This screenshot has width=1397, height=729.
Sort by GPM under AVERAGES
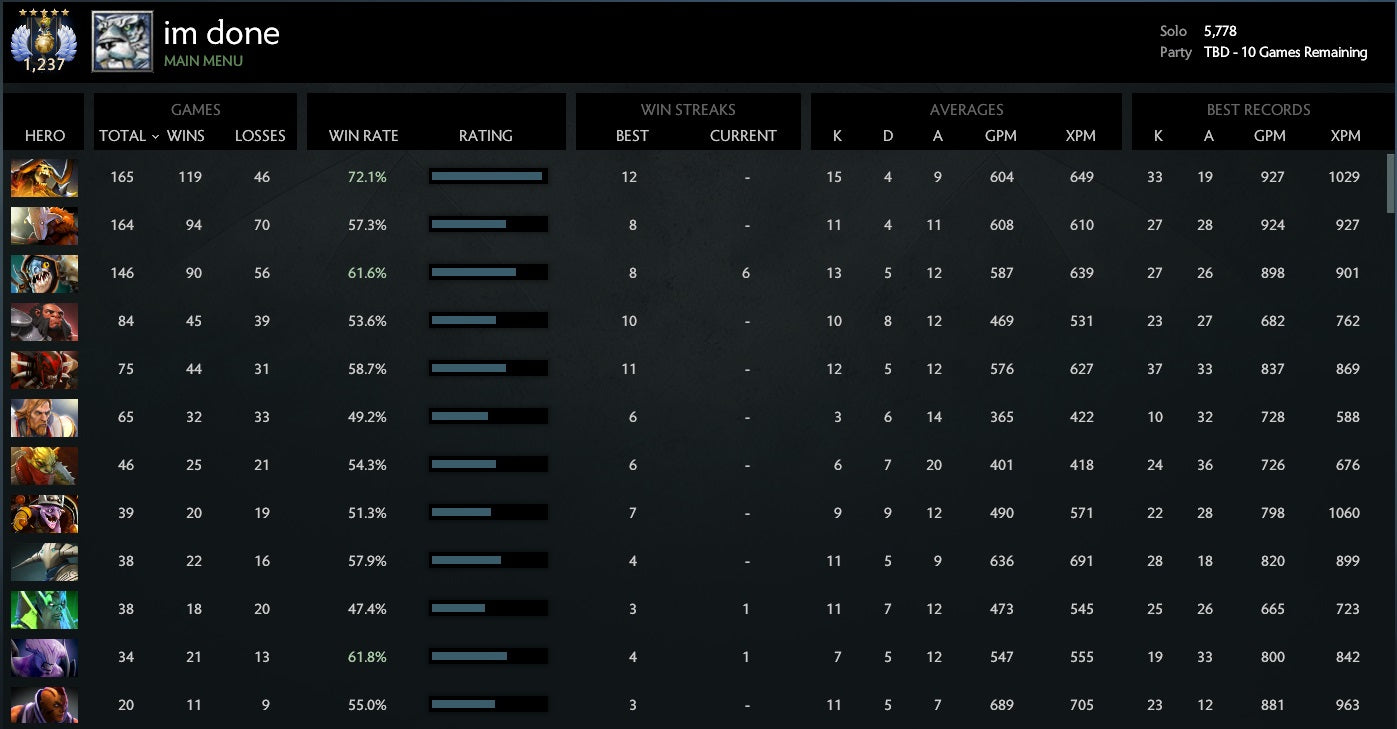[x=1001, y=136]
